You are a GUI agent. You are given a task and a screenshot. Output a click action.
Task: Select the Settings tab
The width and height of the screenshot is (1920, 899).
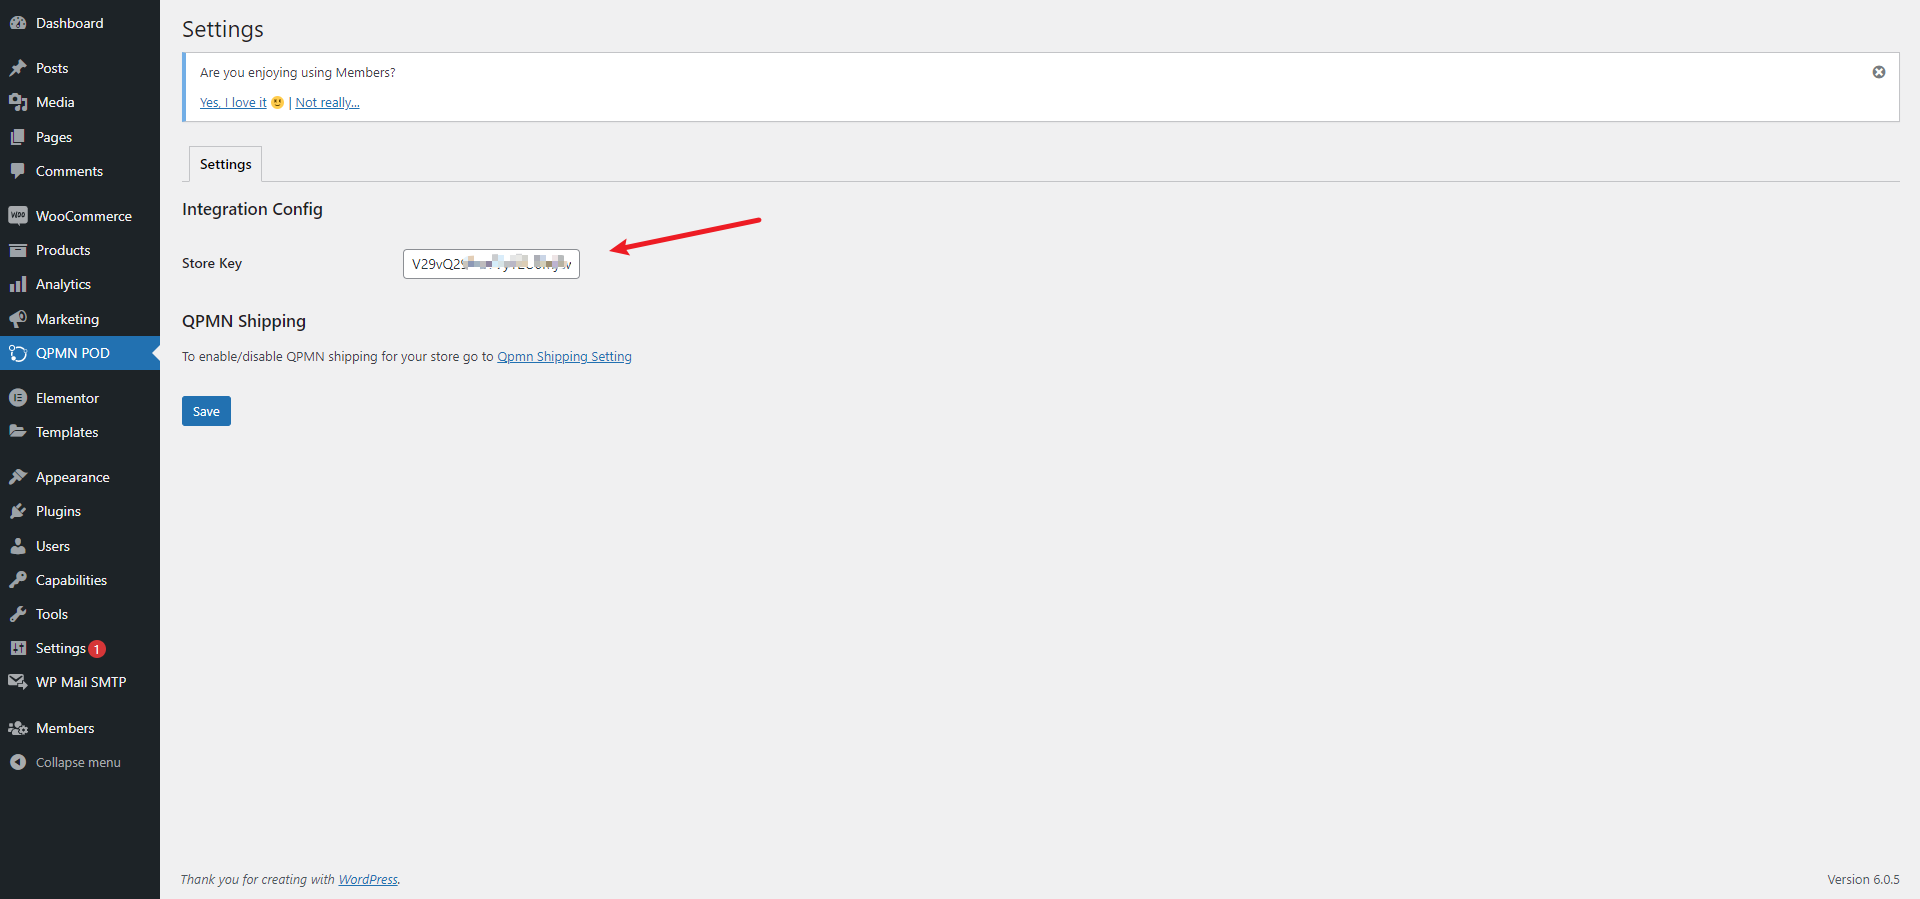tap(225, 164)
